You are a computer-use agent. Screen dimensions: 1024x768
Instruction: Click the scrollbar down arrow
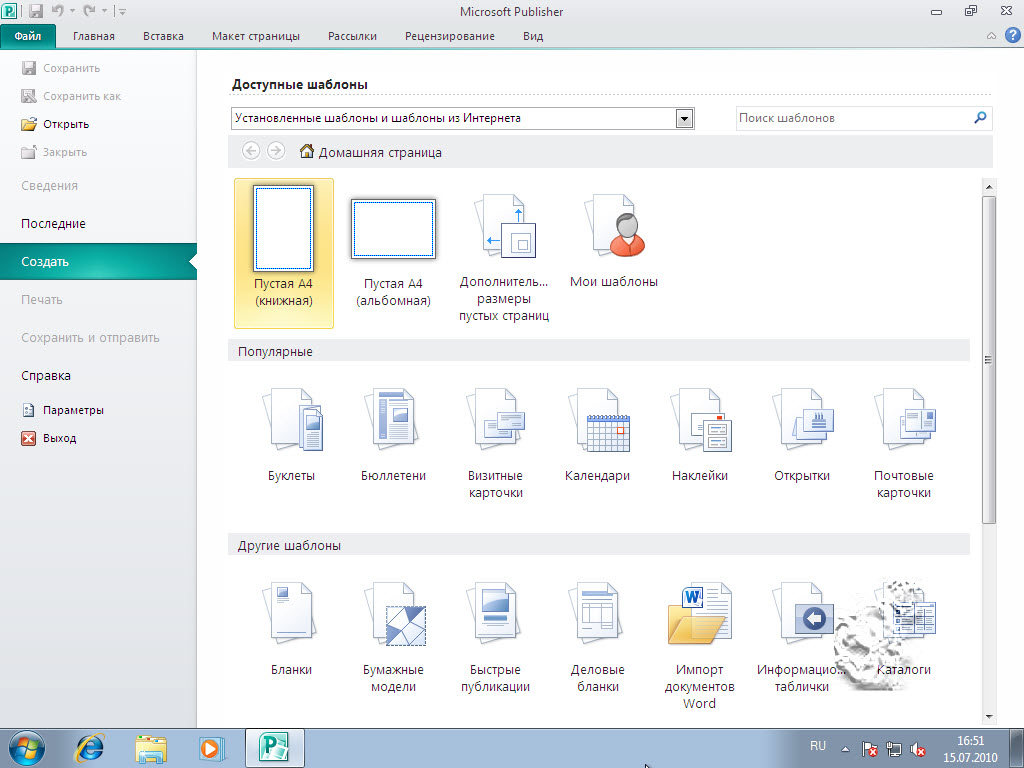(x=989, y=716)
